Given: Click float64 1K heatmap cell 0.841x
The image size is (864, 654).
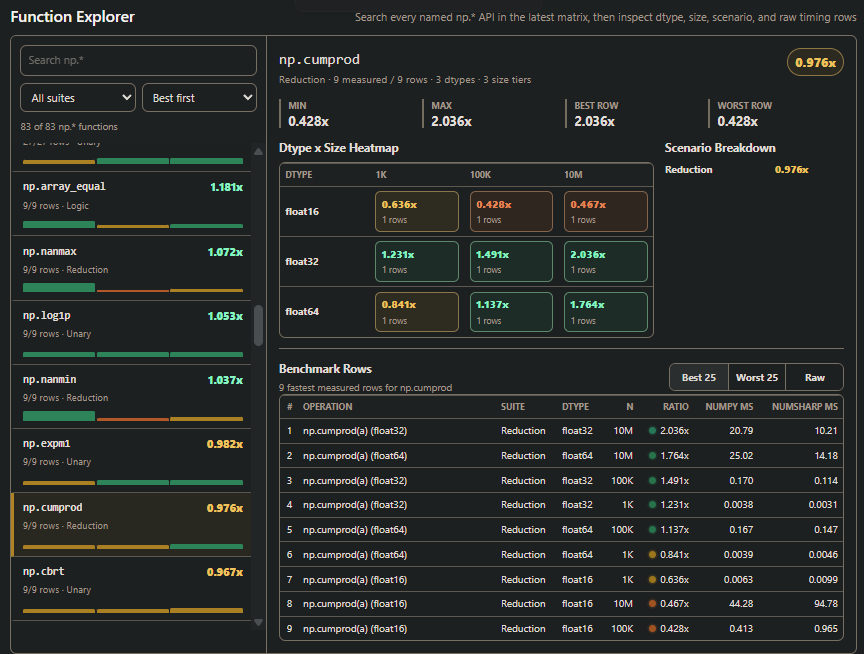Looking at the screenshot, I should click(417, 312).
